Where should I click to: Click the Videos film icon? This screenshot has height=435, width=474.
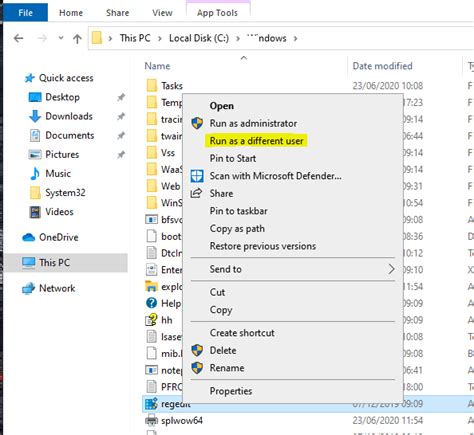[35, 212]
